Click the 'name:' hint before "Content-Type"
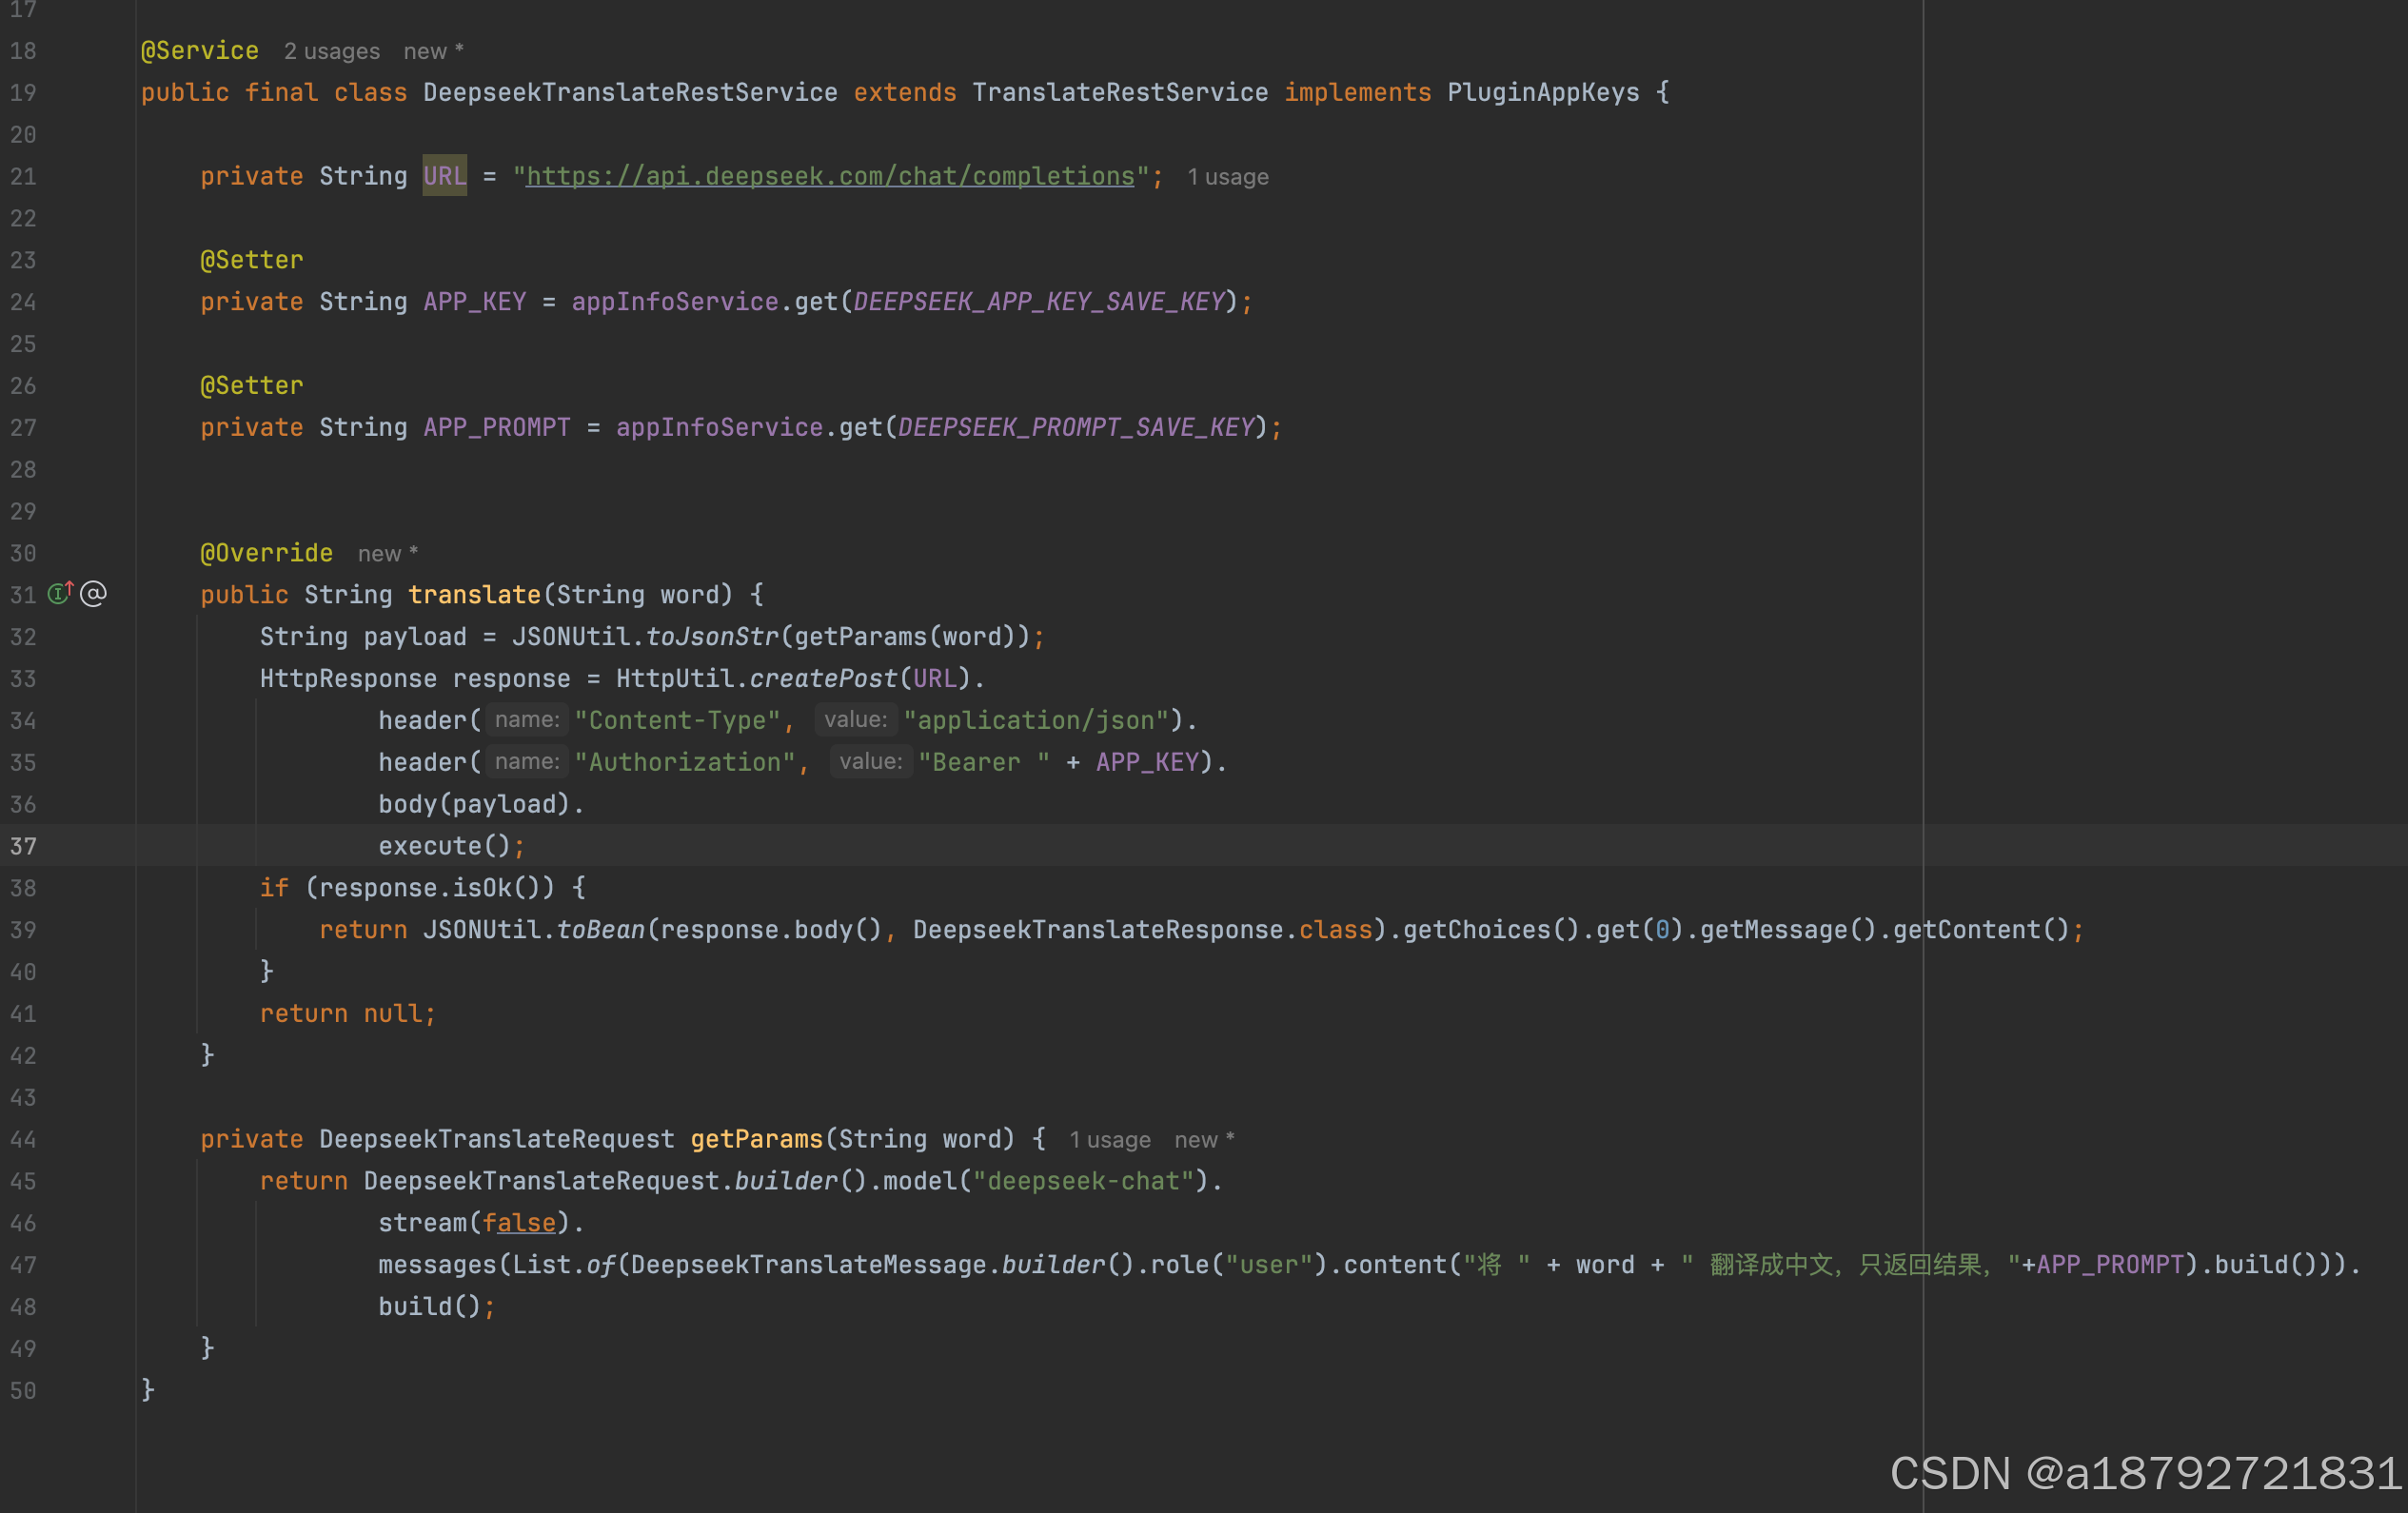The image size is (2408, 1513). (527, 720)
